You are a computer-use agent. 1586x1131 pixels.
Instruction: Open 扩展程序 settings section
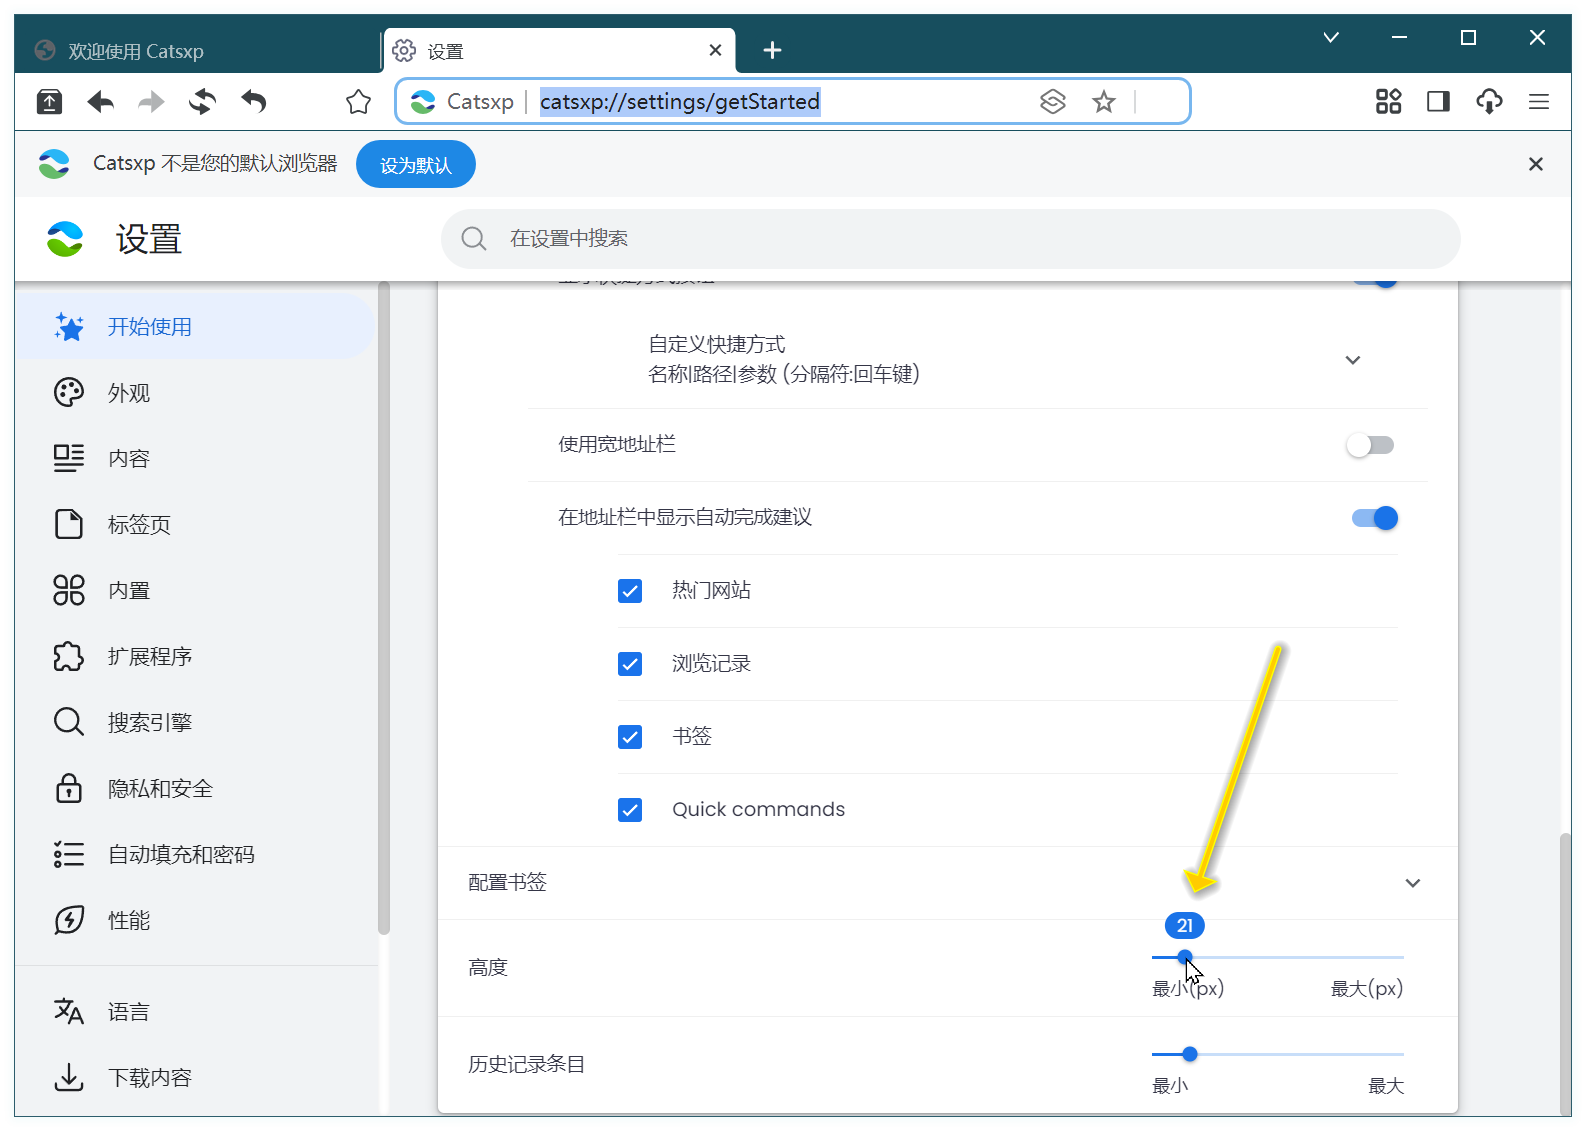(195, 656)
